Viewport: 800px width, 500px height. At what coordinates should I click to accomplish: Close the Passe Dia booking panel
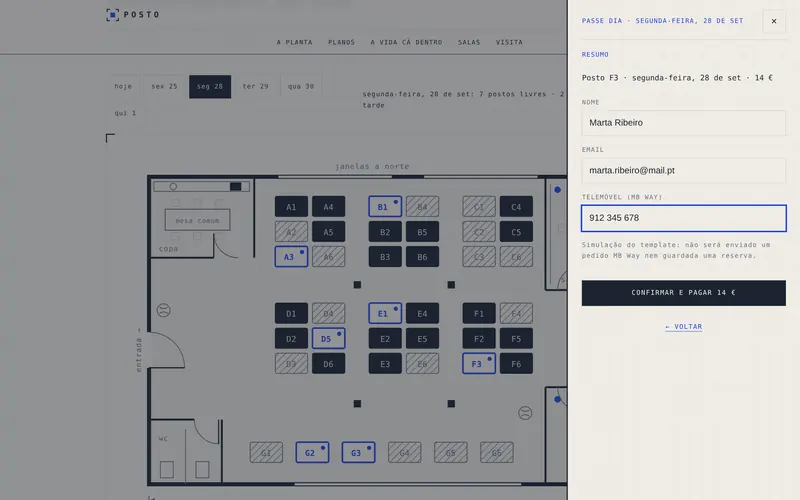click(774, 21)
